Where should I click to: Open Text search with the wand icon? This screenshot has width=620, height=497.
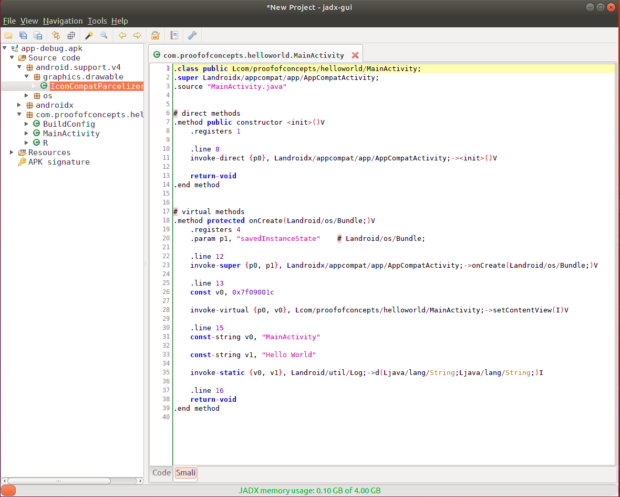(x=89, y=35)
